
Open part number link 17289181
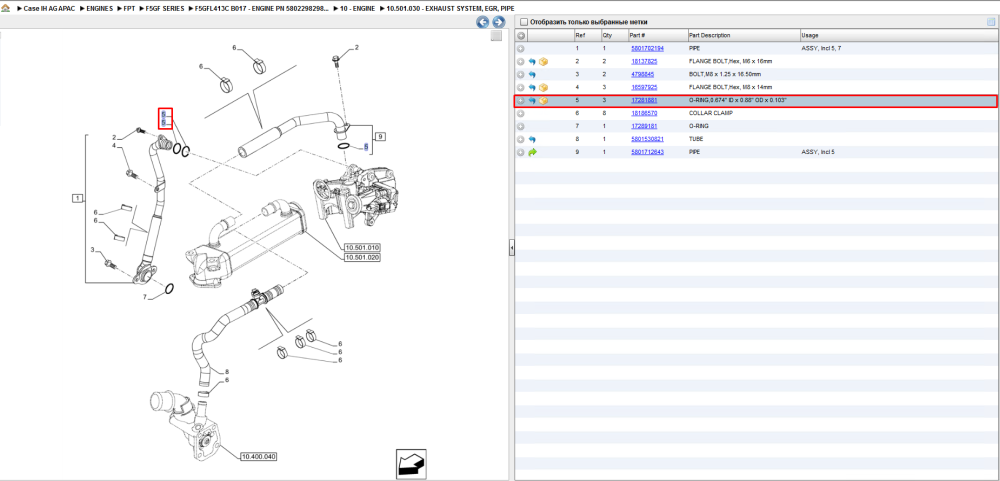point(643,126)
